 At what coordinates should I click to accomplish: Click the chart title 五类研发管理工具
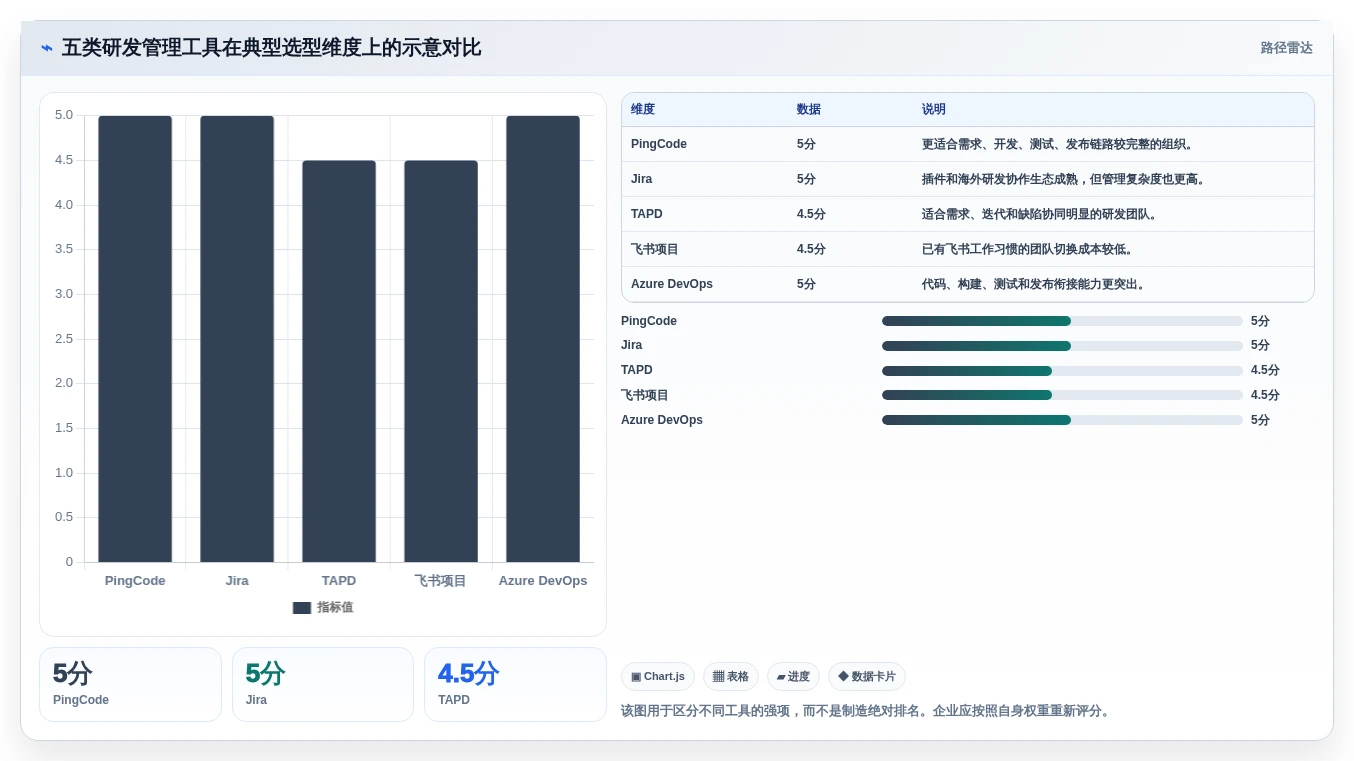[x=272, y=48]
